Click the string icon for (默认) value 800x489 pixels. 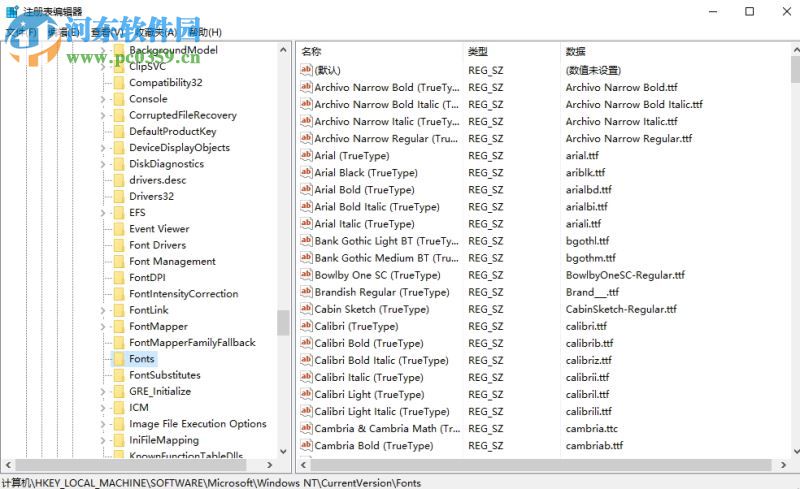click(x=306, y=70)
